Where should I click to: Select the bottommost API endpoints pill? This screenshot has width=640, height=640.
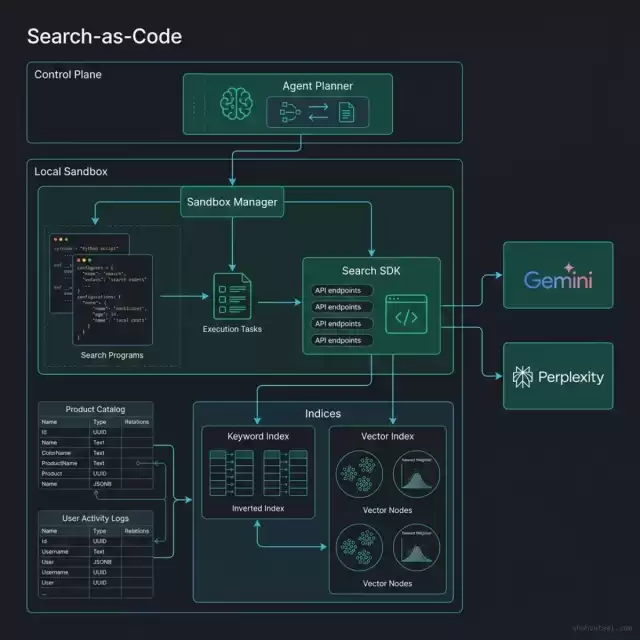pos(342,340)
